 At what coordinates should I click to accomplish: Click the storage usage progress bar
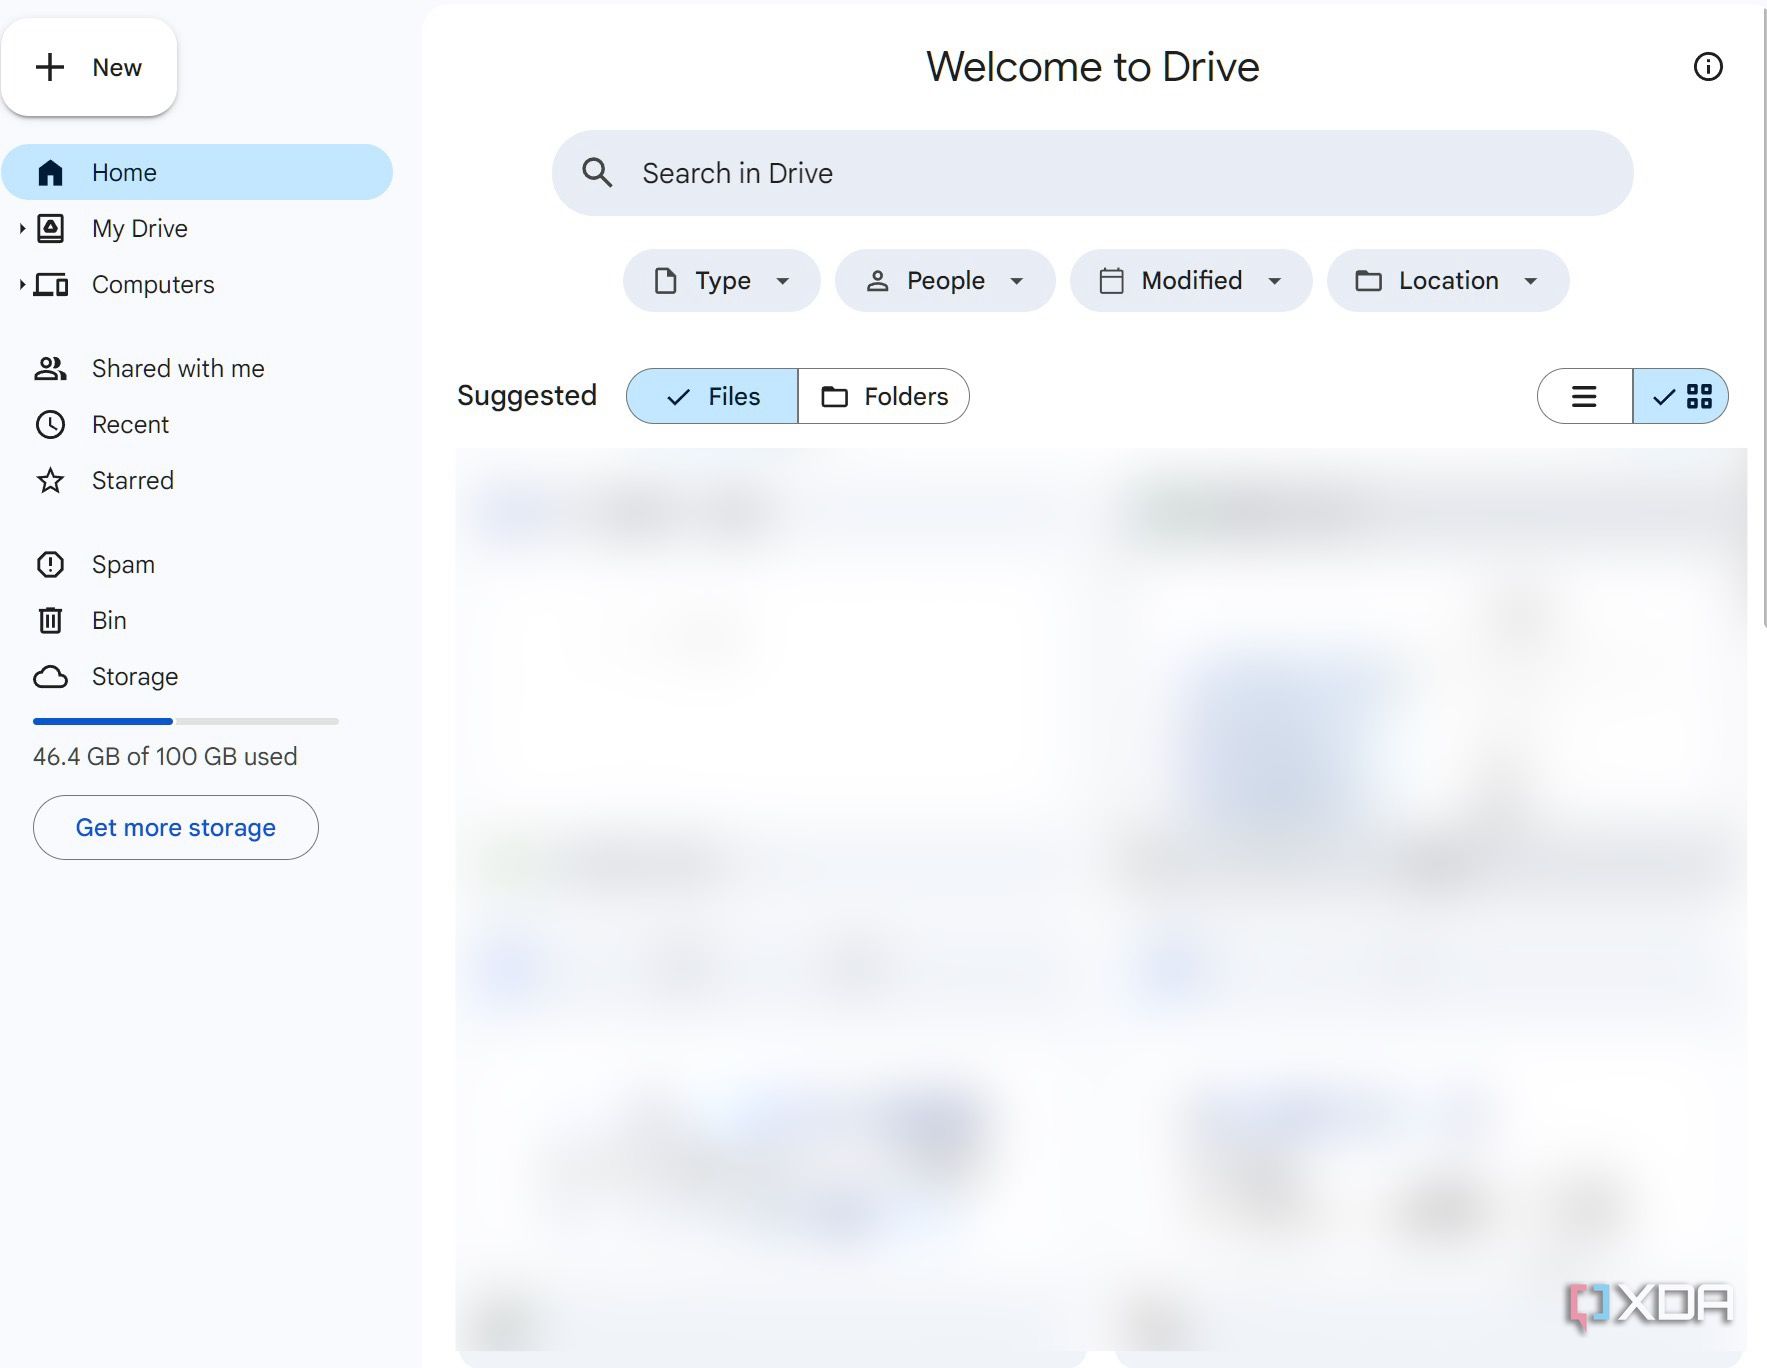click(186, 721)
